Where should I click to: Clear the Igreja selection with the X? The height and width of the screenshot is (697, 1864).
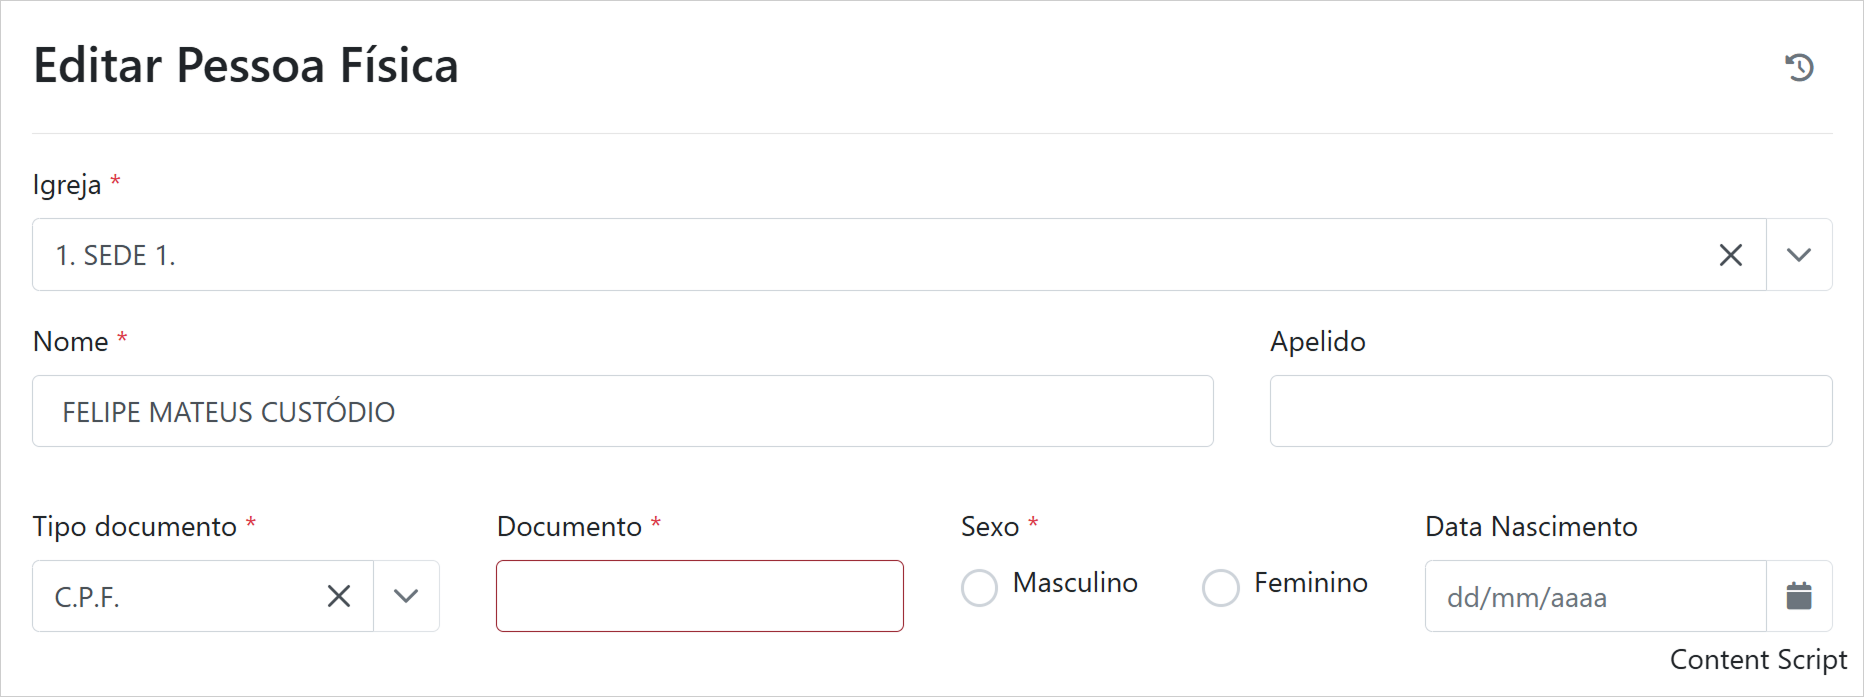point(1731,255)
